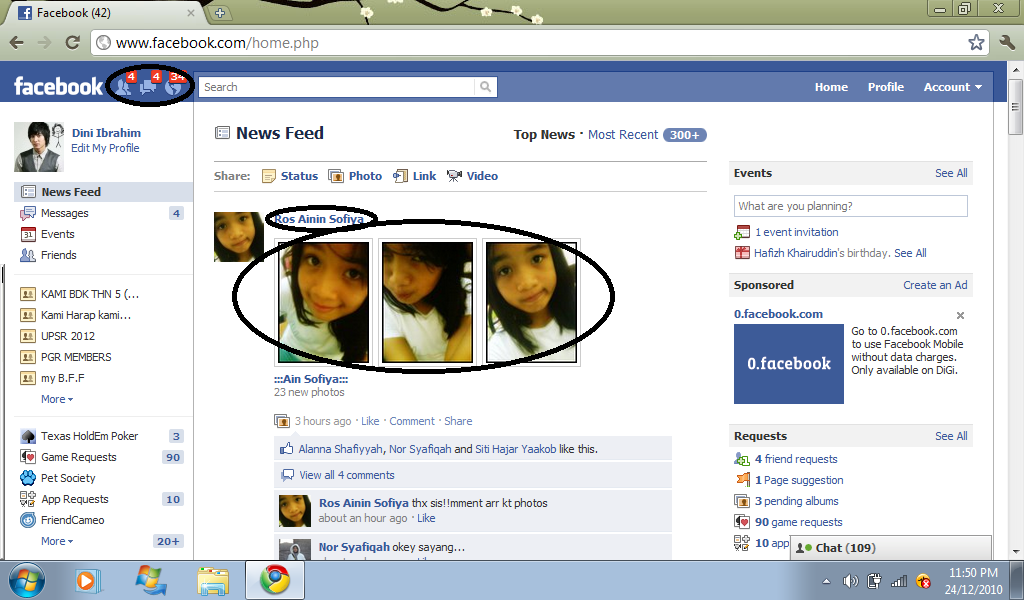Click Events calendar icon in sidebar

pos(27,234)
